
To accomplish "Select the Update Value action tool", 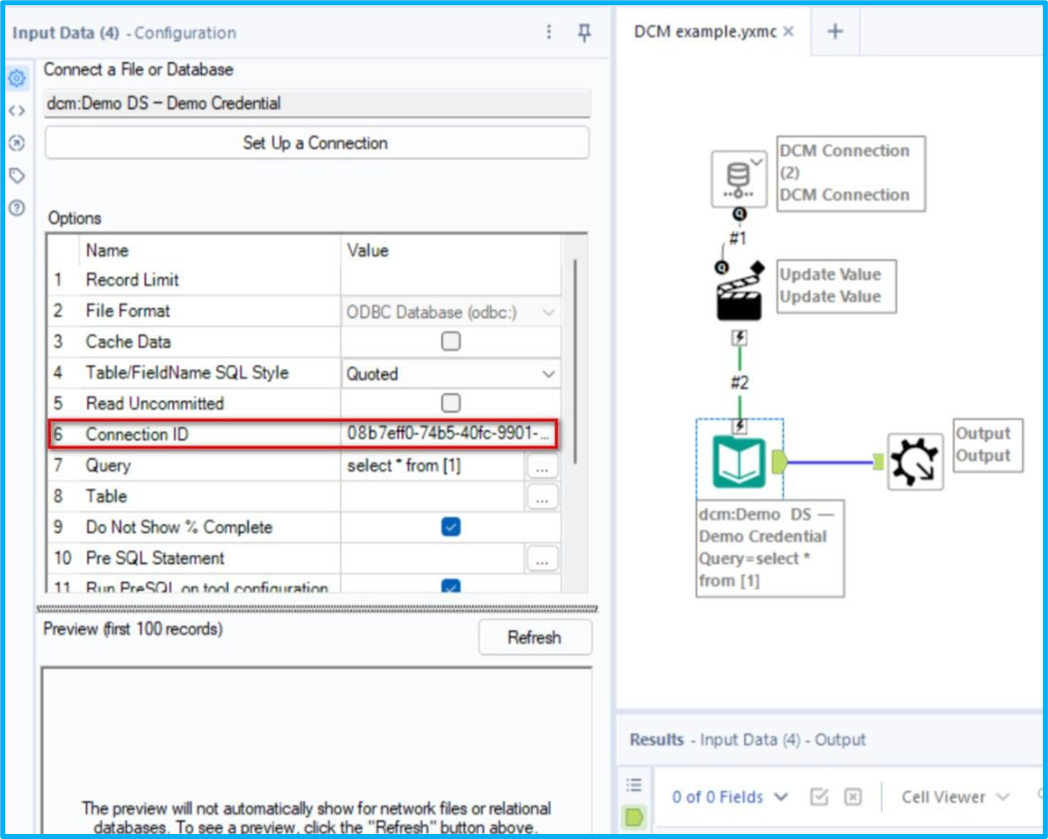I will (737, 290).
